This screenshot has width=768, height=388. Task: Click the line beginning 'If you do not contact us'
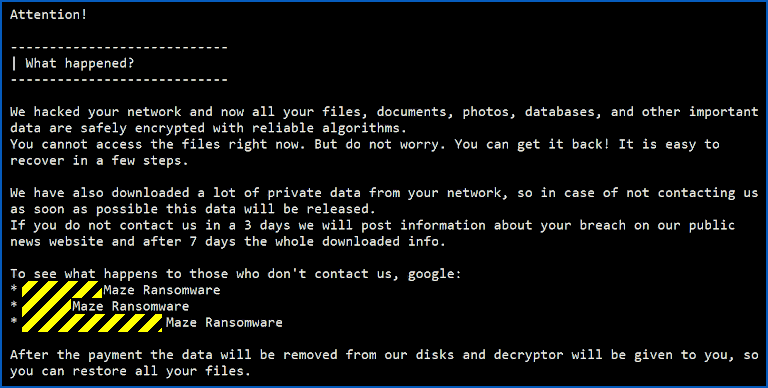coord(373,225)
